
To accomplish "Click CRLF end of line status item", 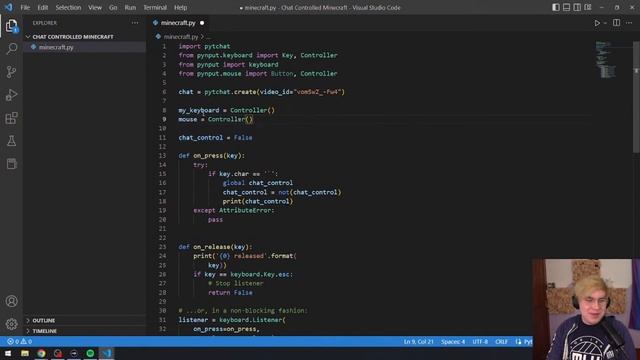I will [501, 342].
